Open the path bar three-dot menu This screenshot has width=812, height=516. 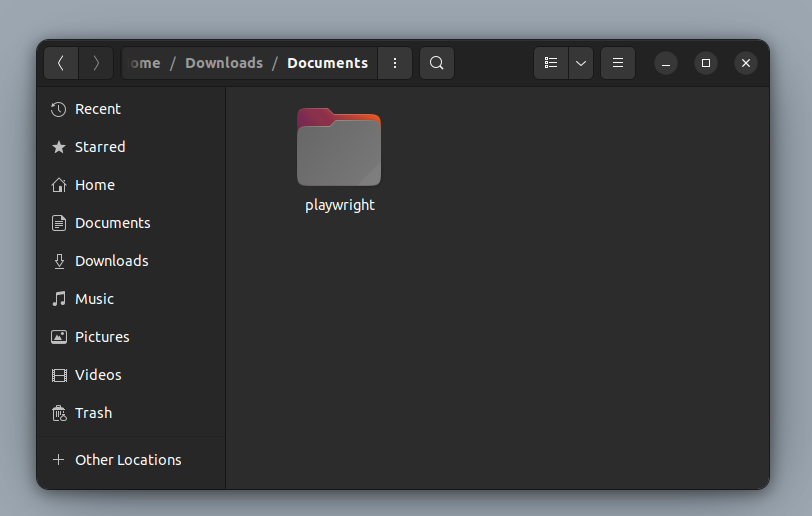395,63
